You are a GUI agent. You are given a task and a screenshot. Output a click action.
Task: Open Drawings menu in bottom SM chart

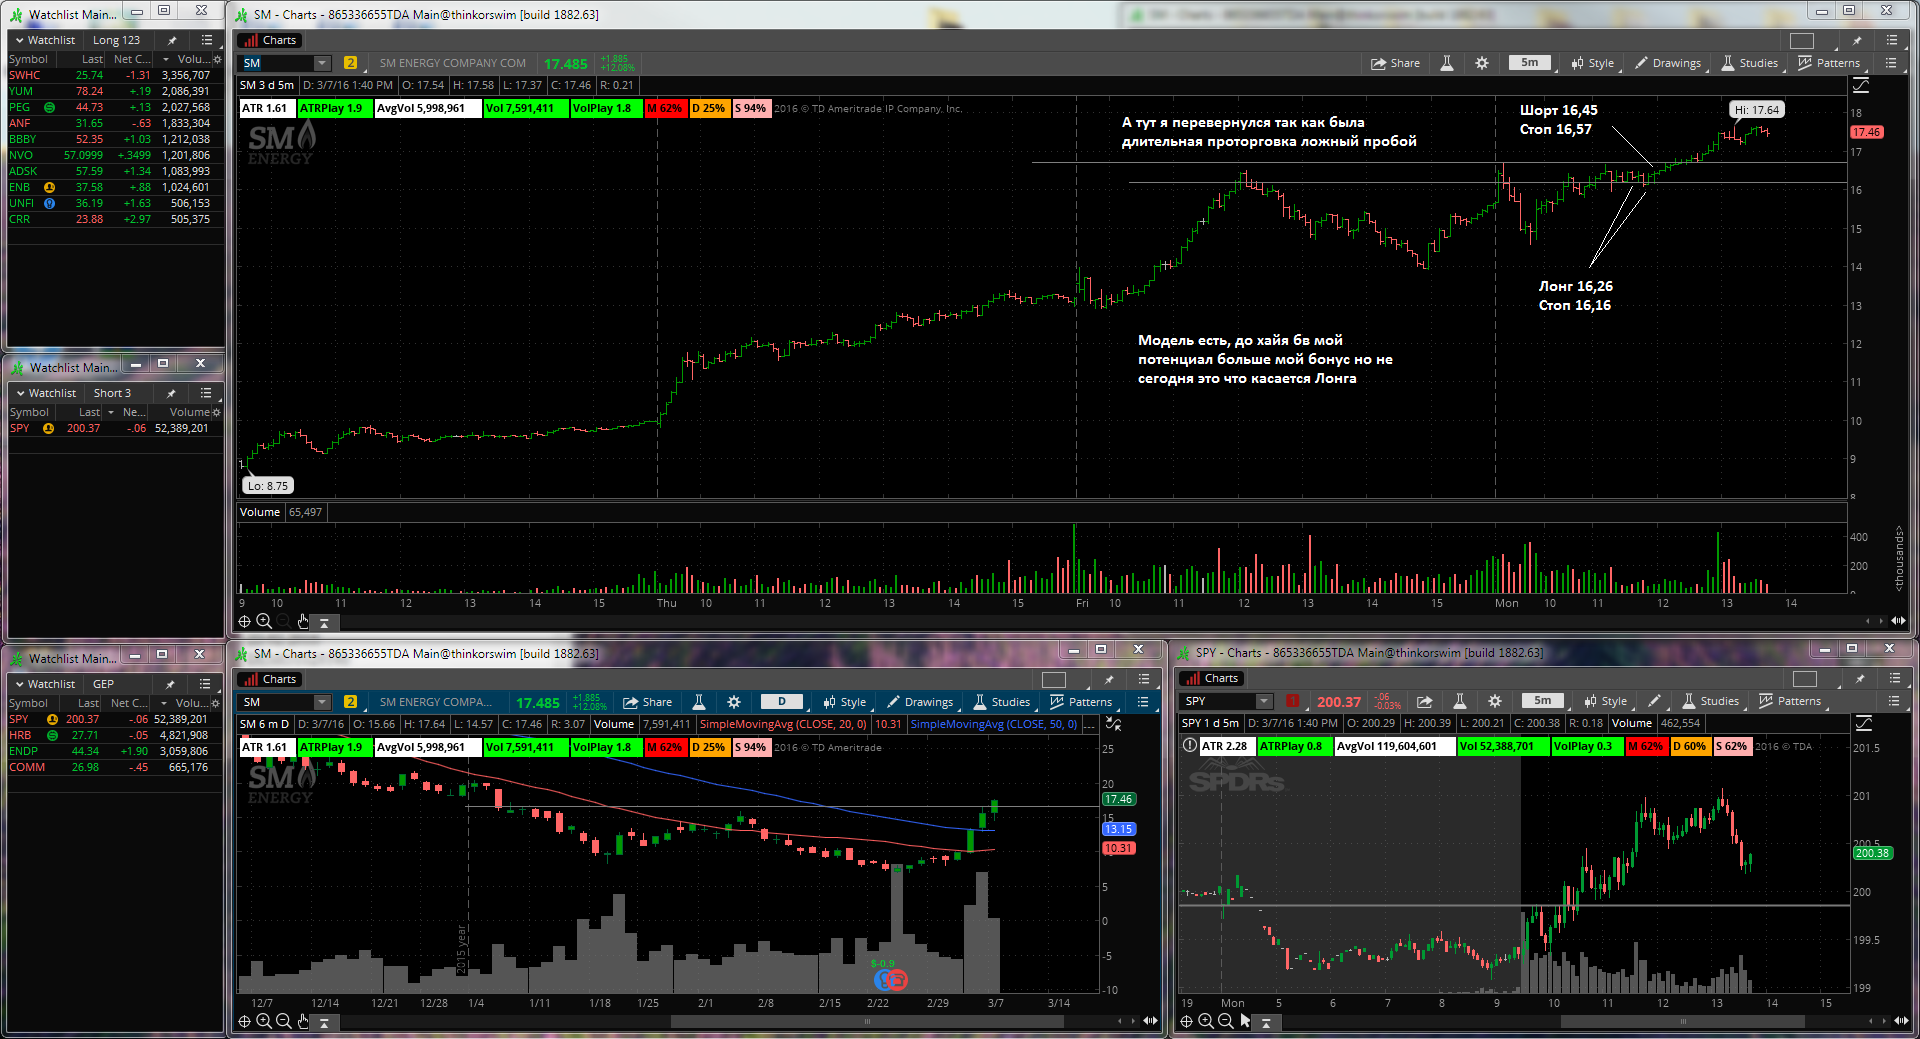[920, 702]
